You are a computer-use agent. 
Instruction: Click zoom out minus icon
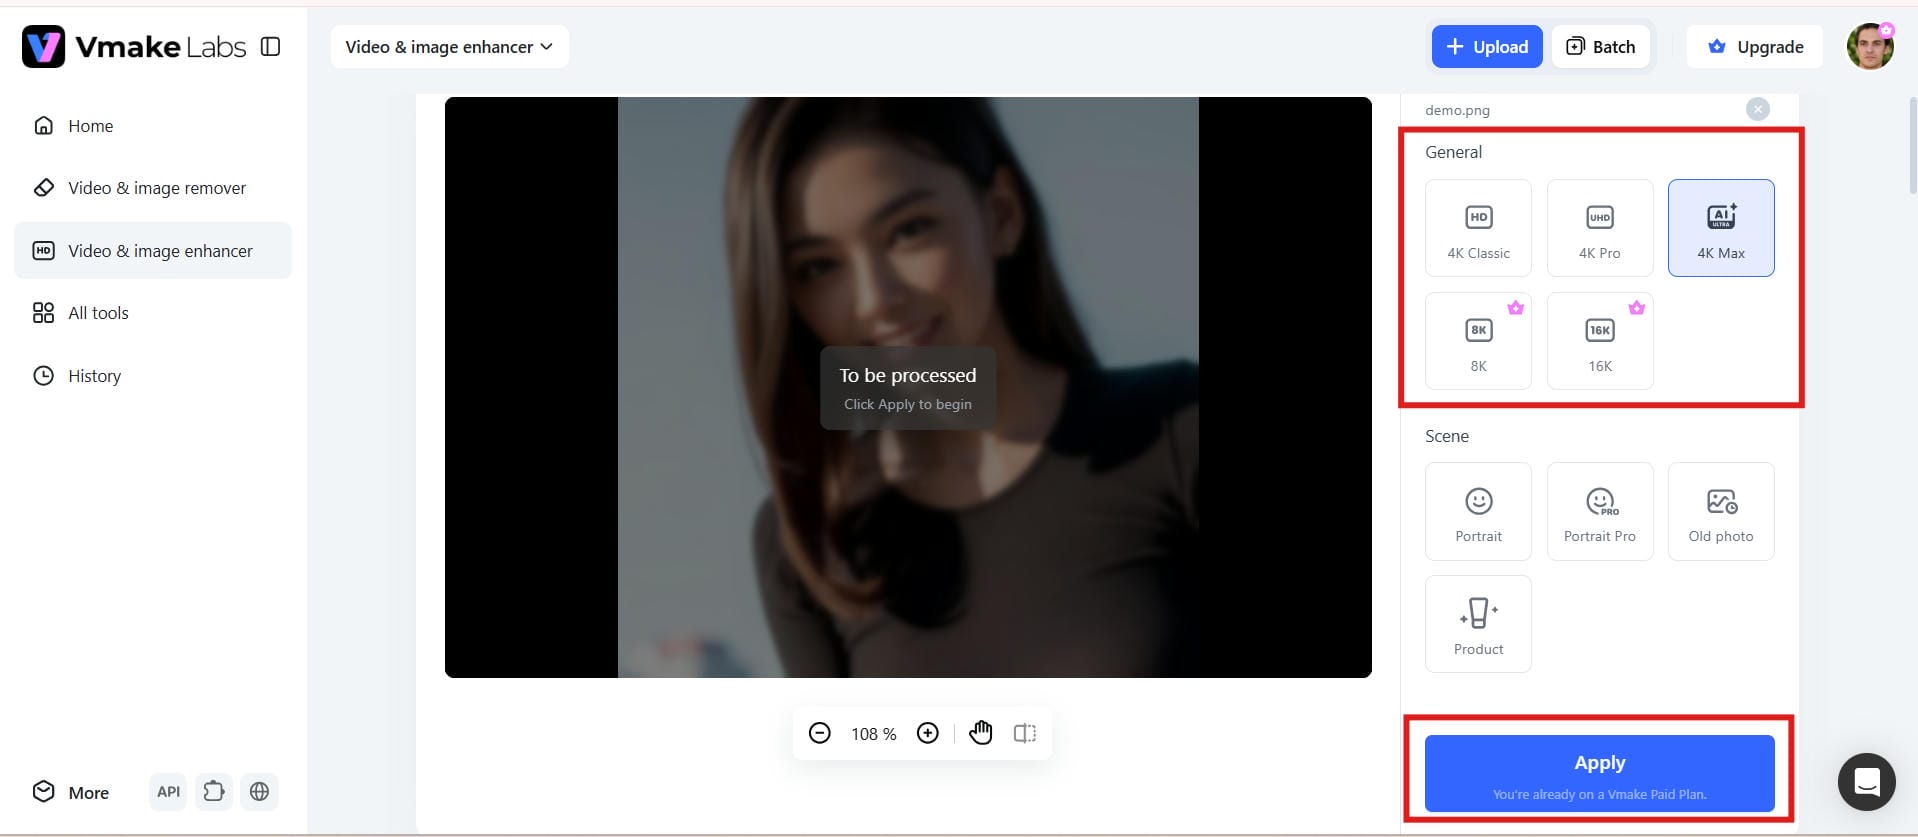[x=819, y=733]
